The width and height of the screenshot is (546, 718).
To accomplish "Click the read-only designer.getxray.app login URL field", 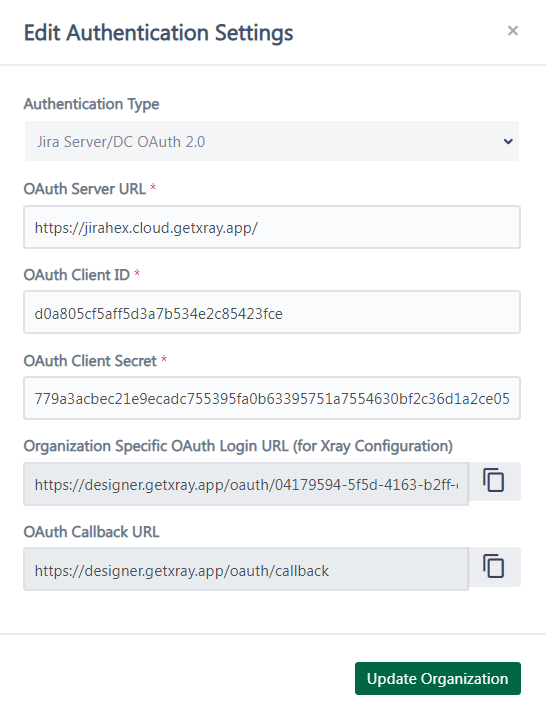I will 246,484.
